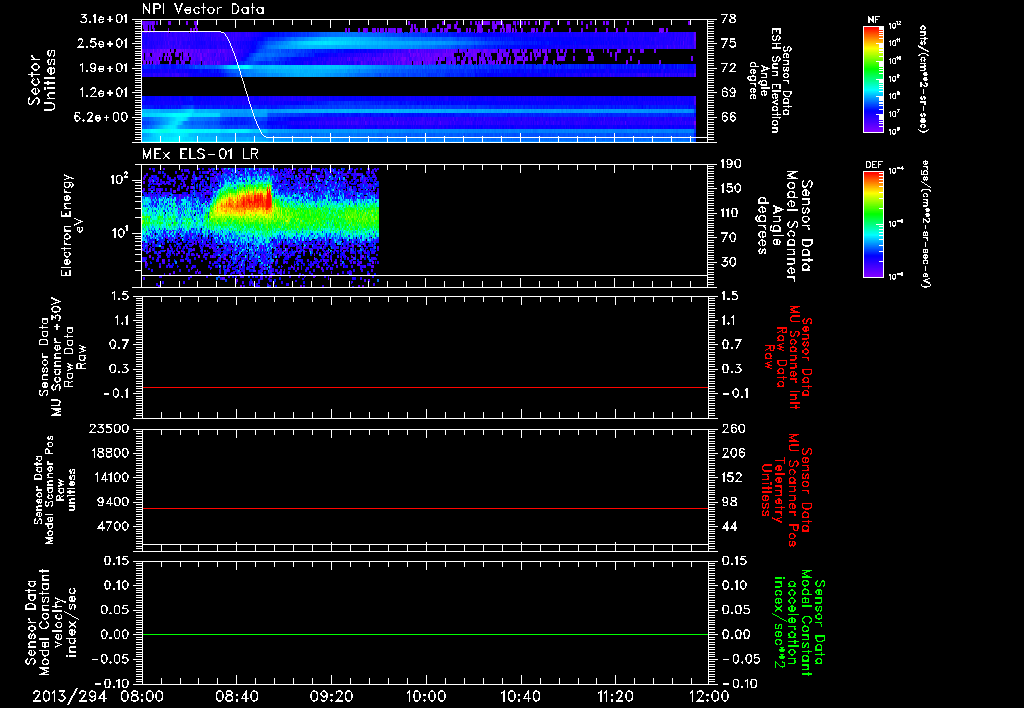Click the '1.9e+01' sector tick value
This screenshot has height=708, width=1024.
pyautogui.click(x=104, y=67)
